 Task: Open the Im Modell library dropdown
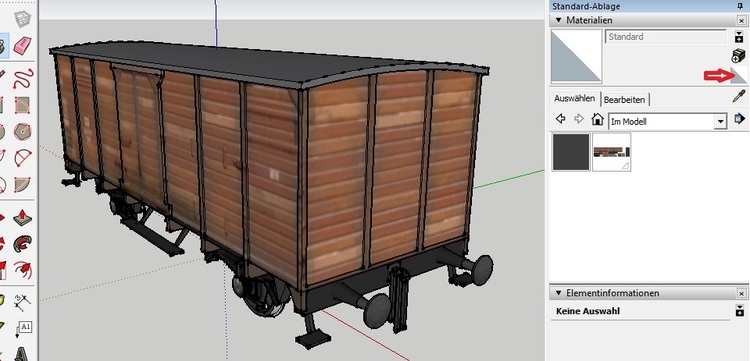click(x=720, y=122)
